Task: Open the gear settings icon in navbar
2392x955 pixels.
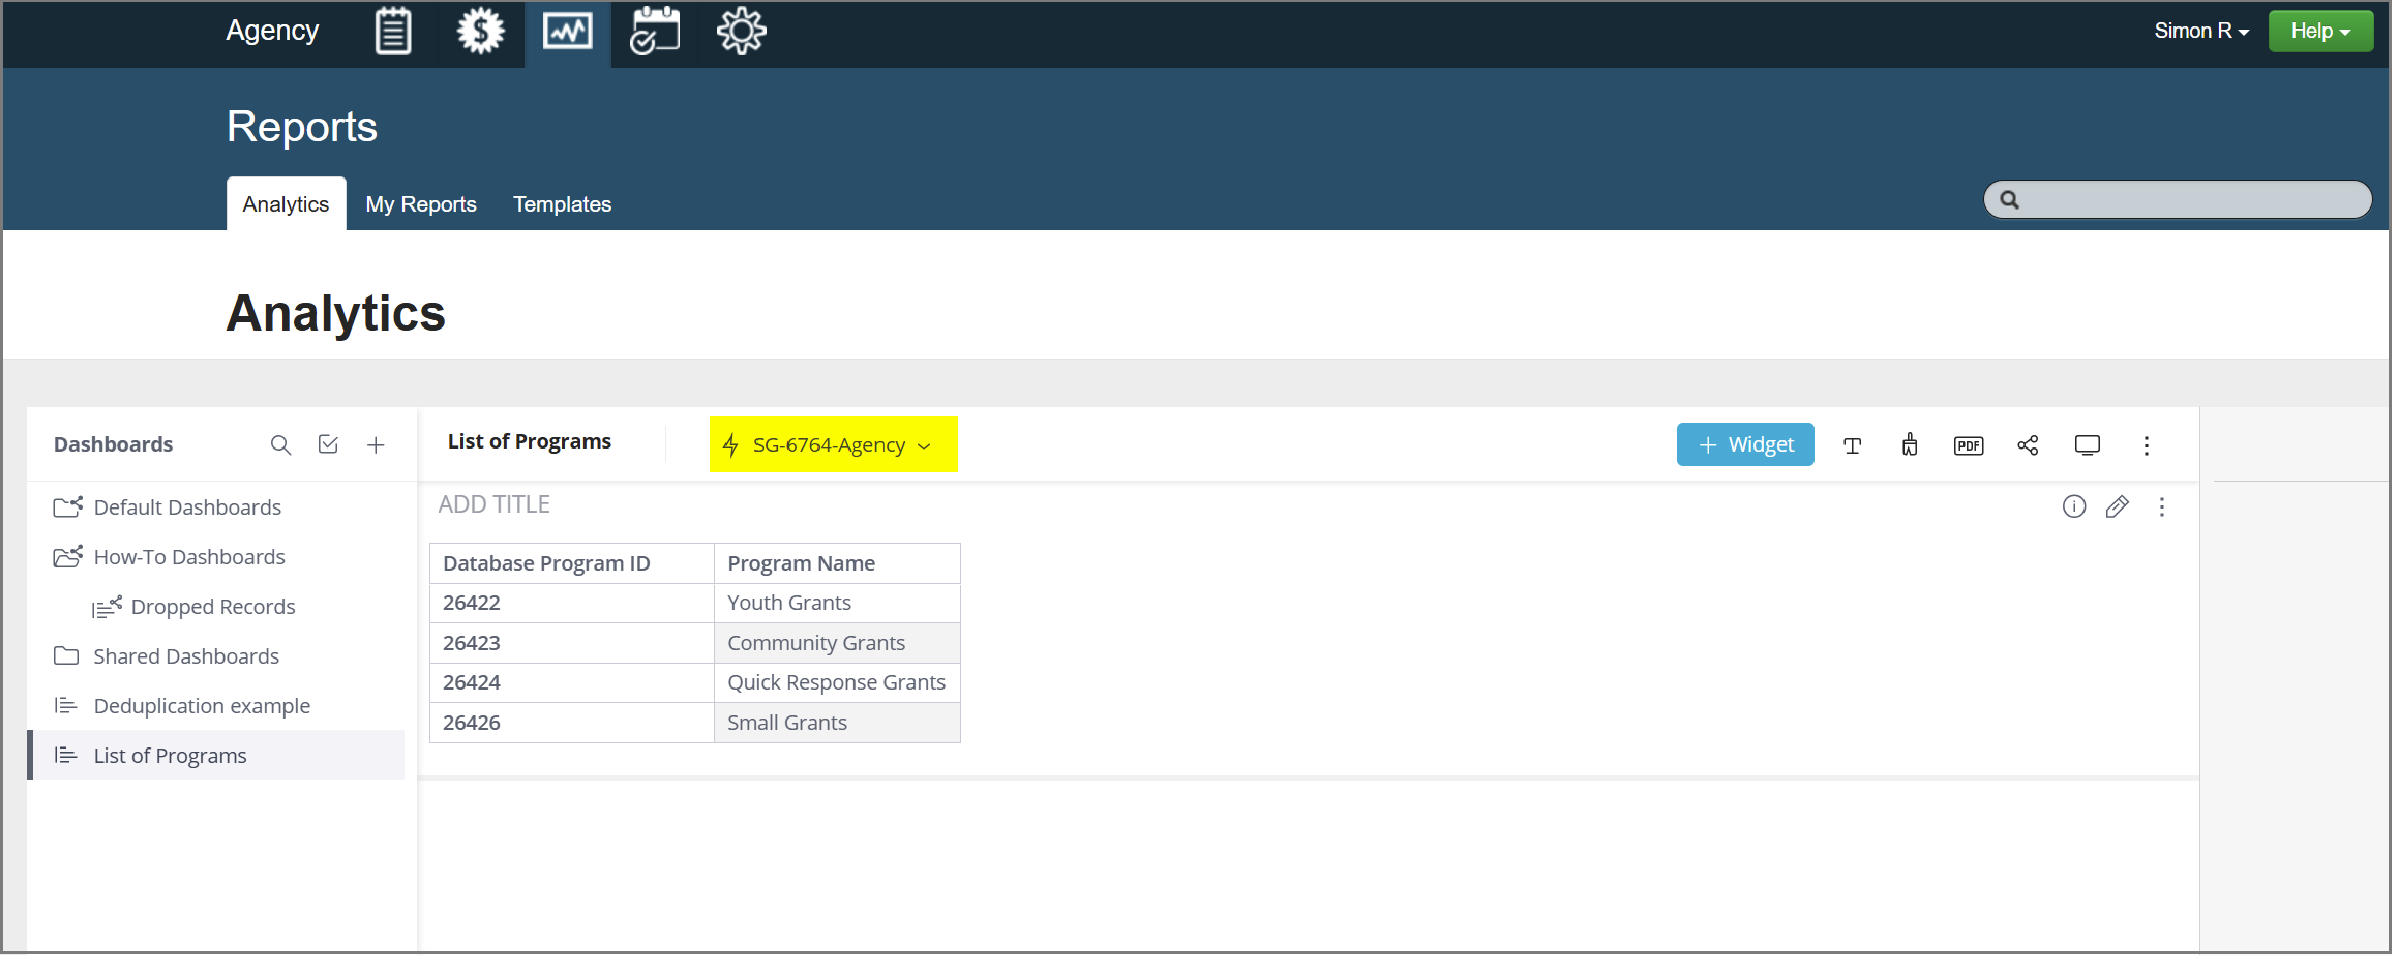Action: (x=741, y=32)
